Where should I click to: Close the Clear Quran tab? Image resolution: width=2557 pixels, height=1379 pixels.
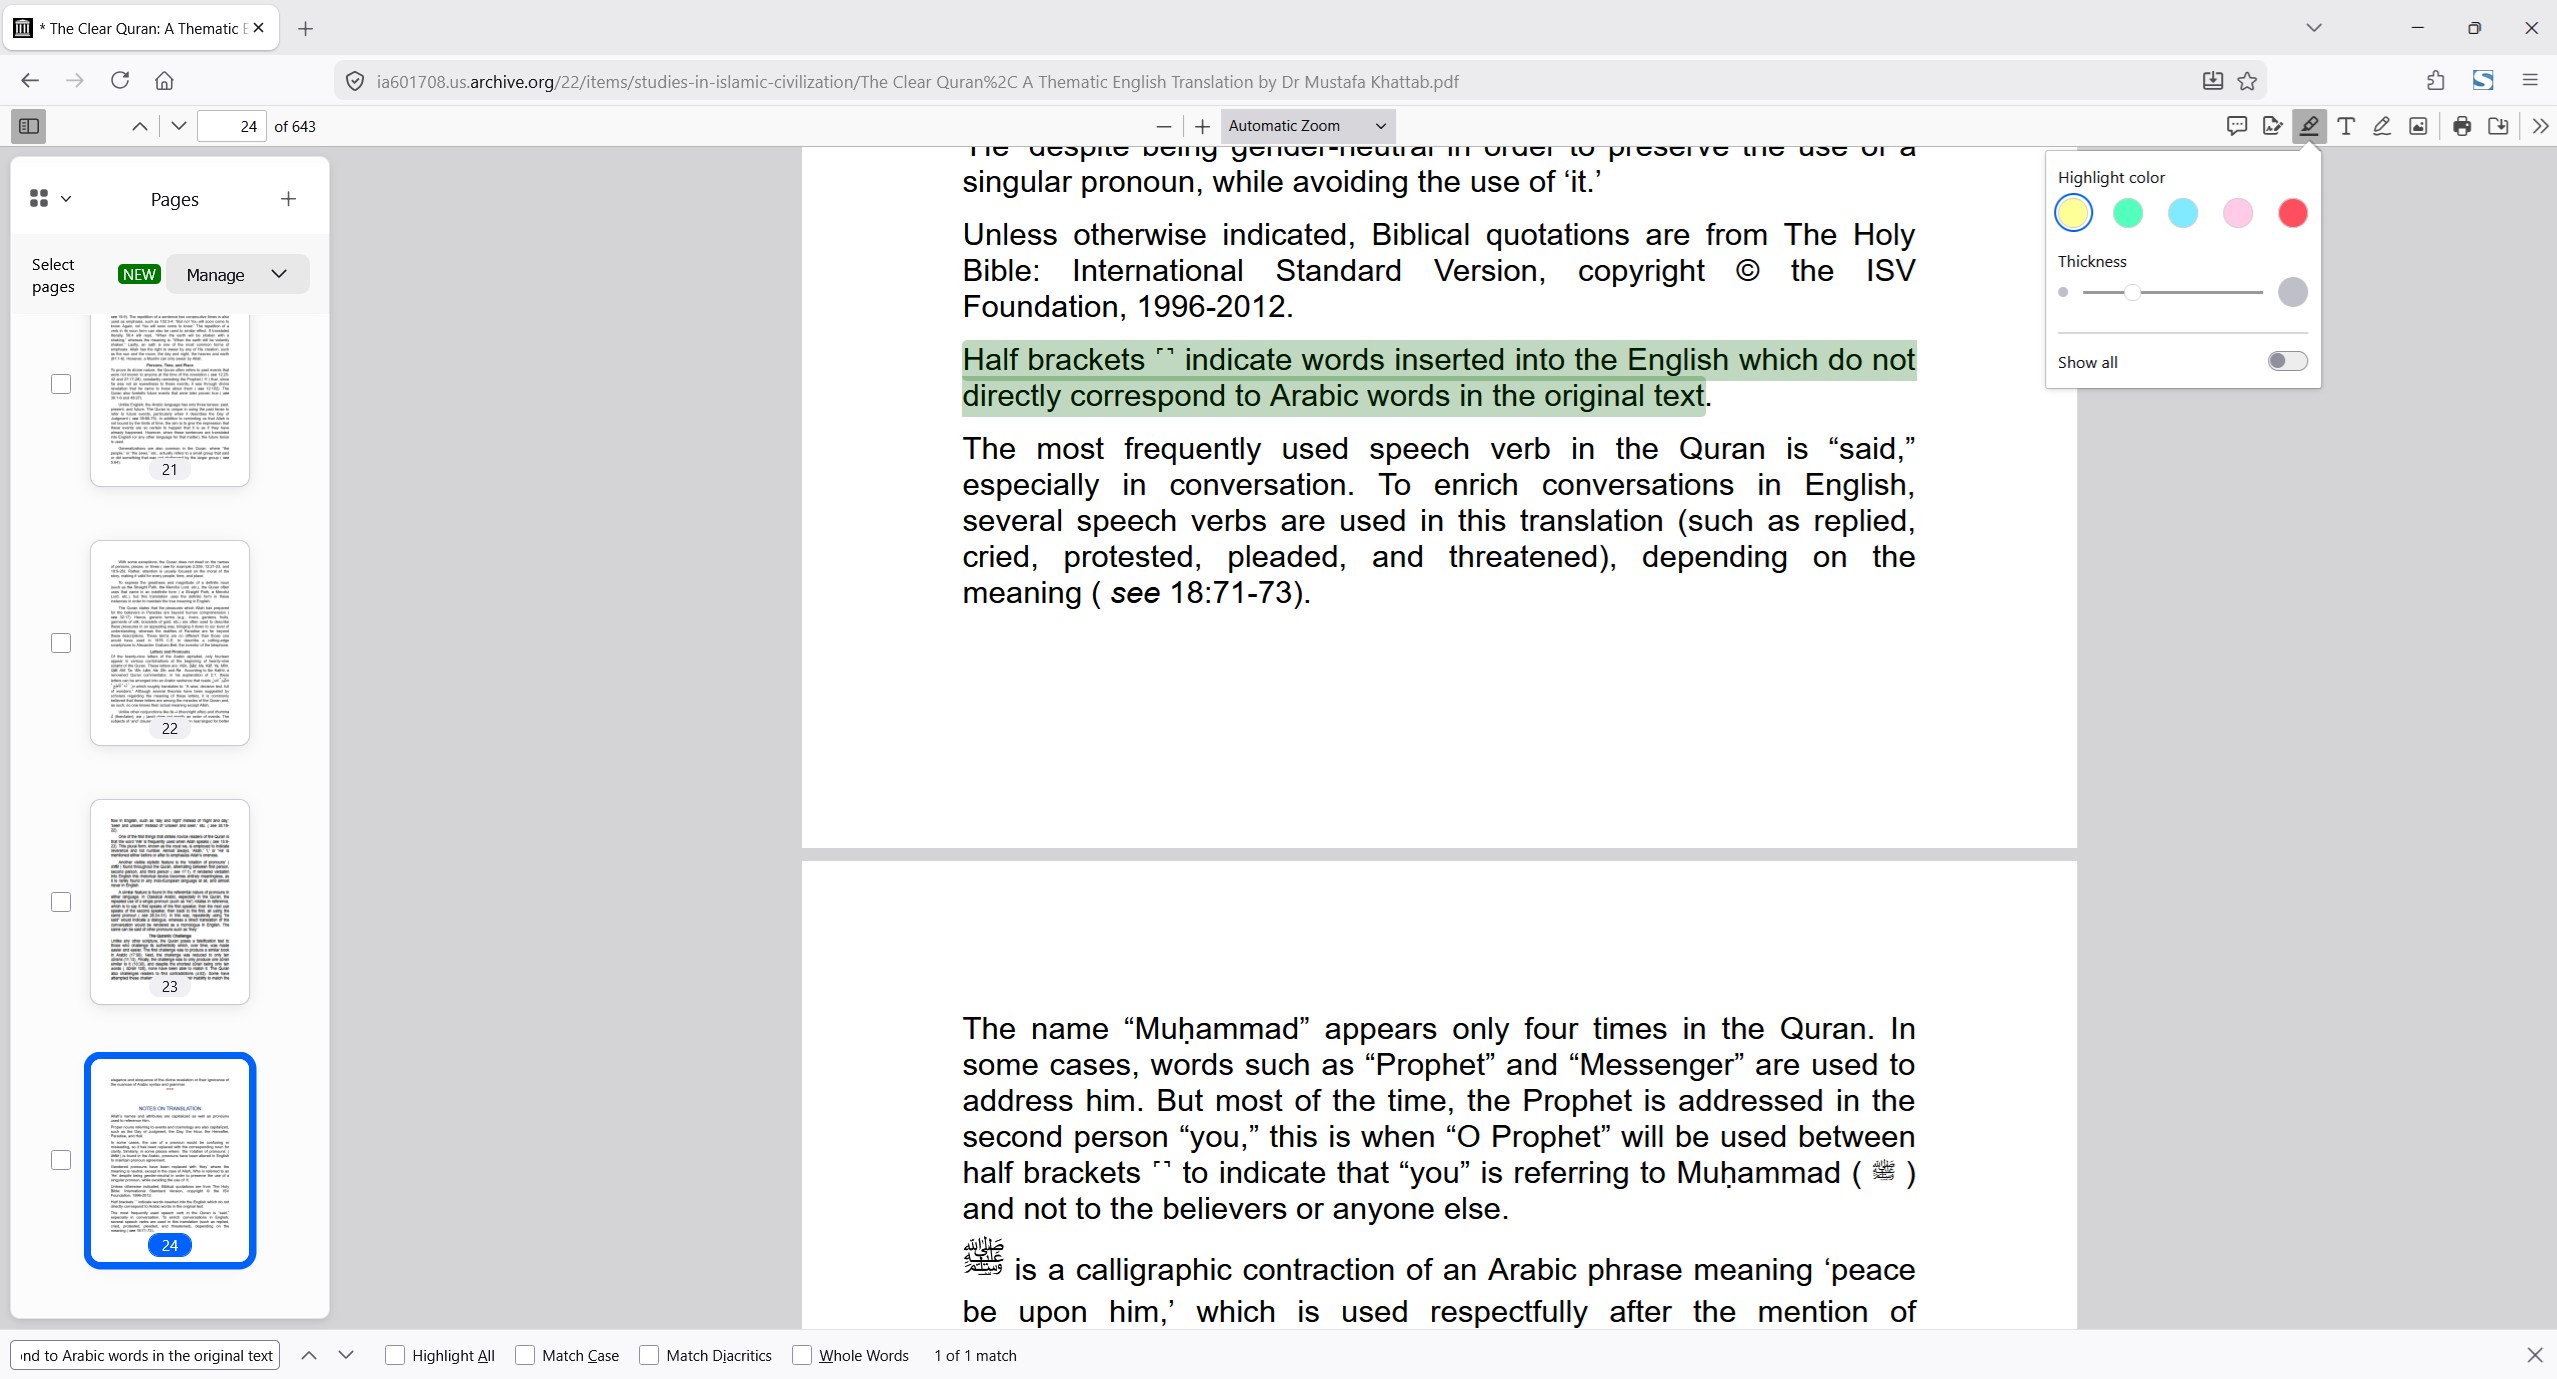point(259,28)
